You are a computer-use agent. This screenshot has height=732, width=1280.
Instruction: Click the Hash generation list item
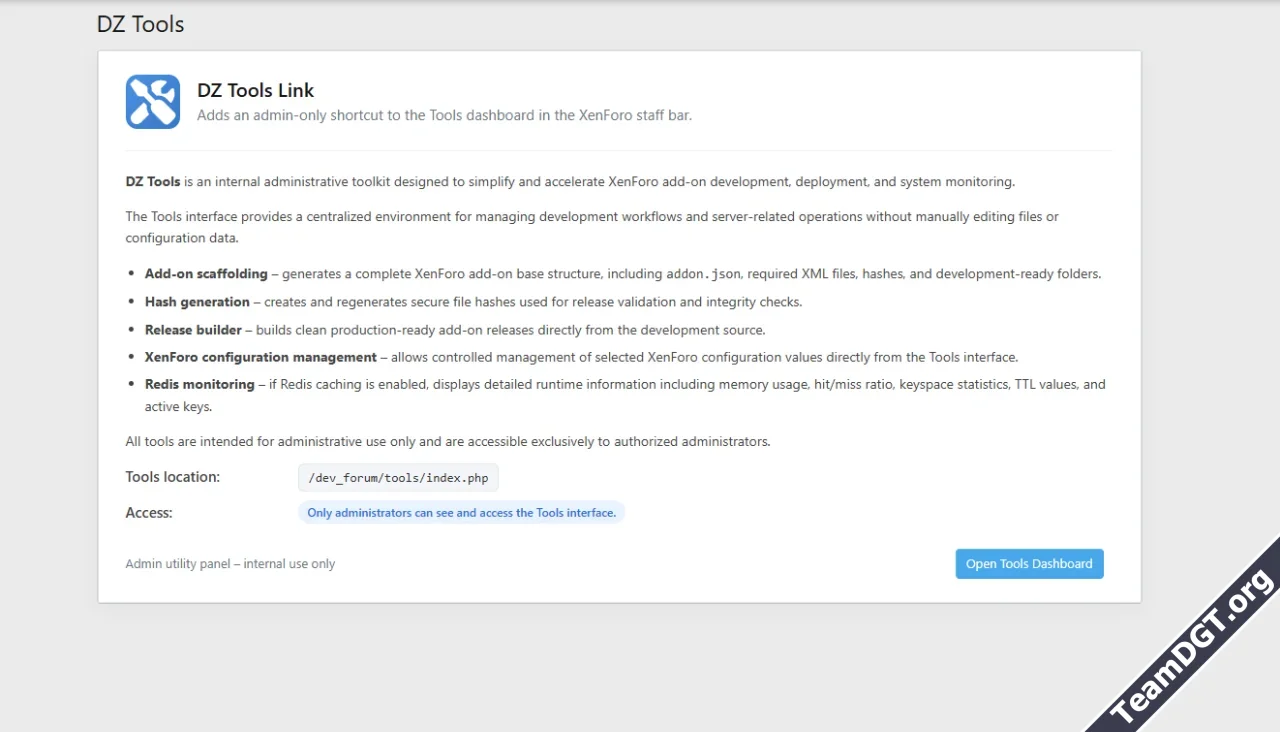[x=196, y=301]
